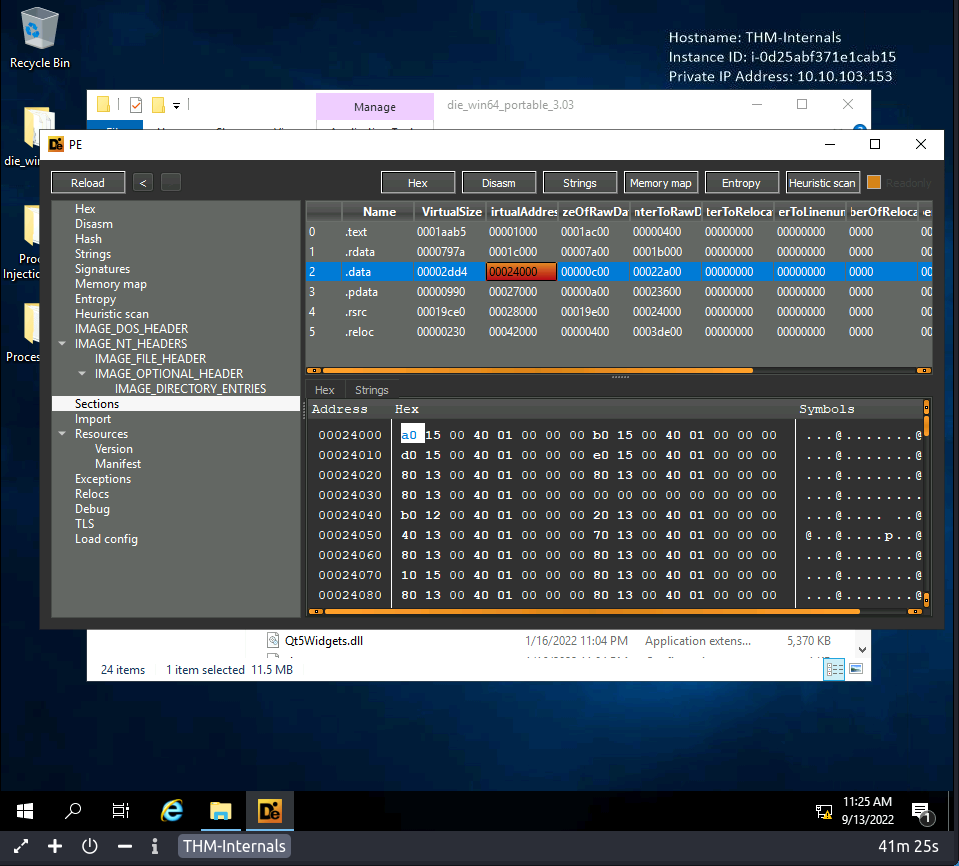The image size is (959, 866).
Task: Open the Manage ribbon tab in Explorer
Action: point(374,107)
